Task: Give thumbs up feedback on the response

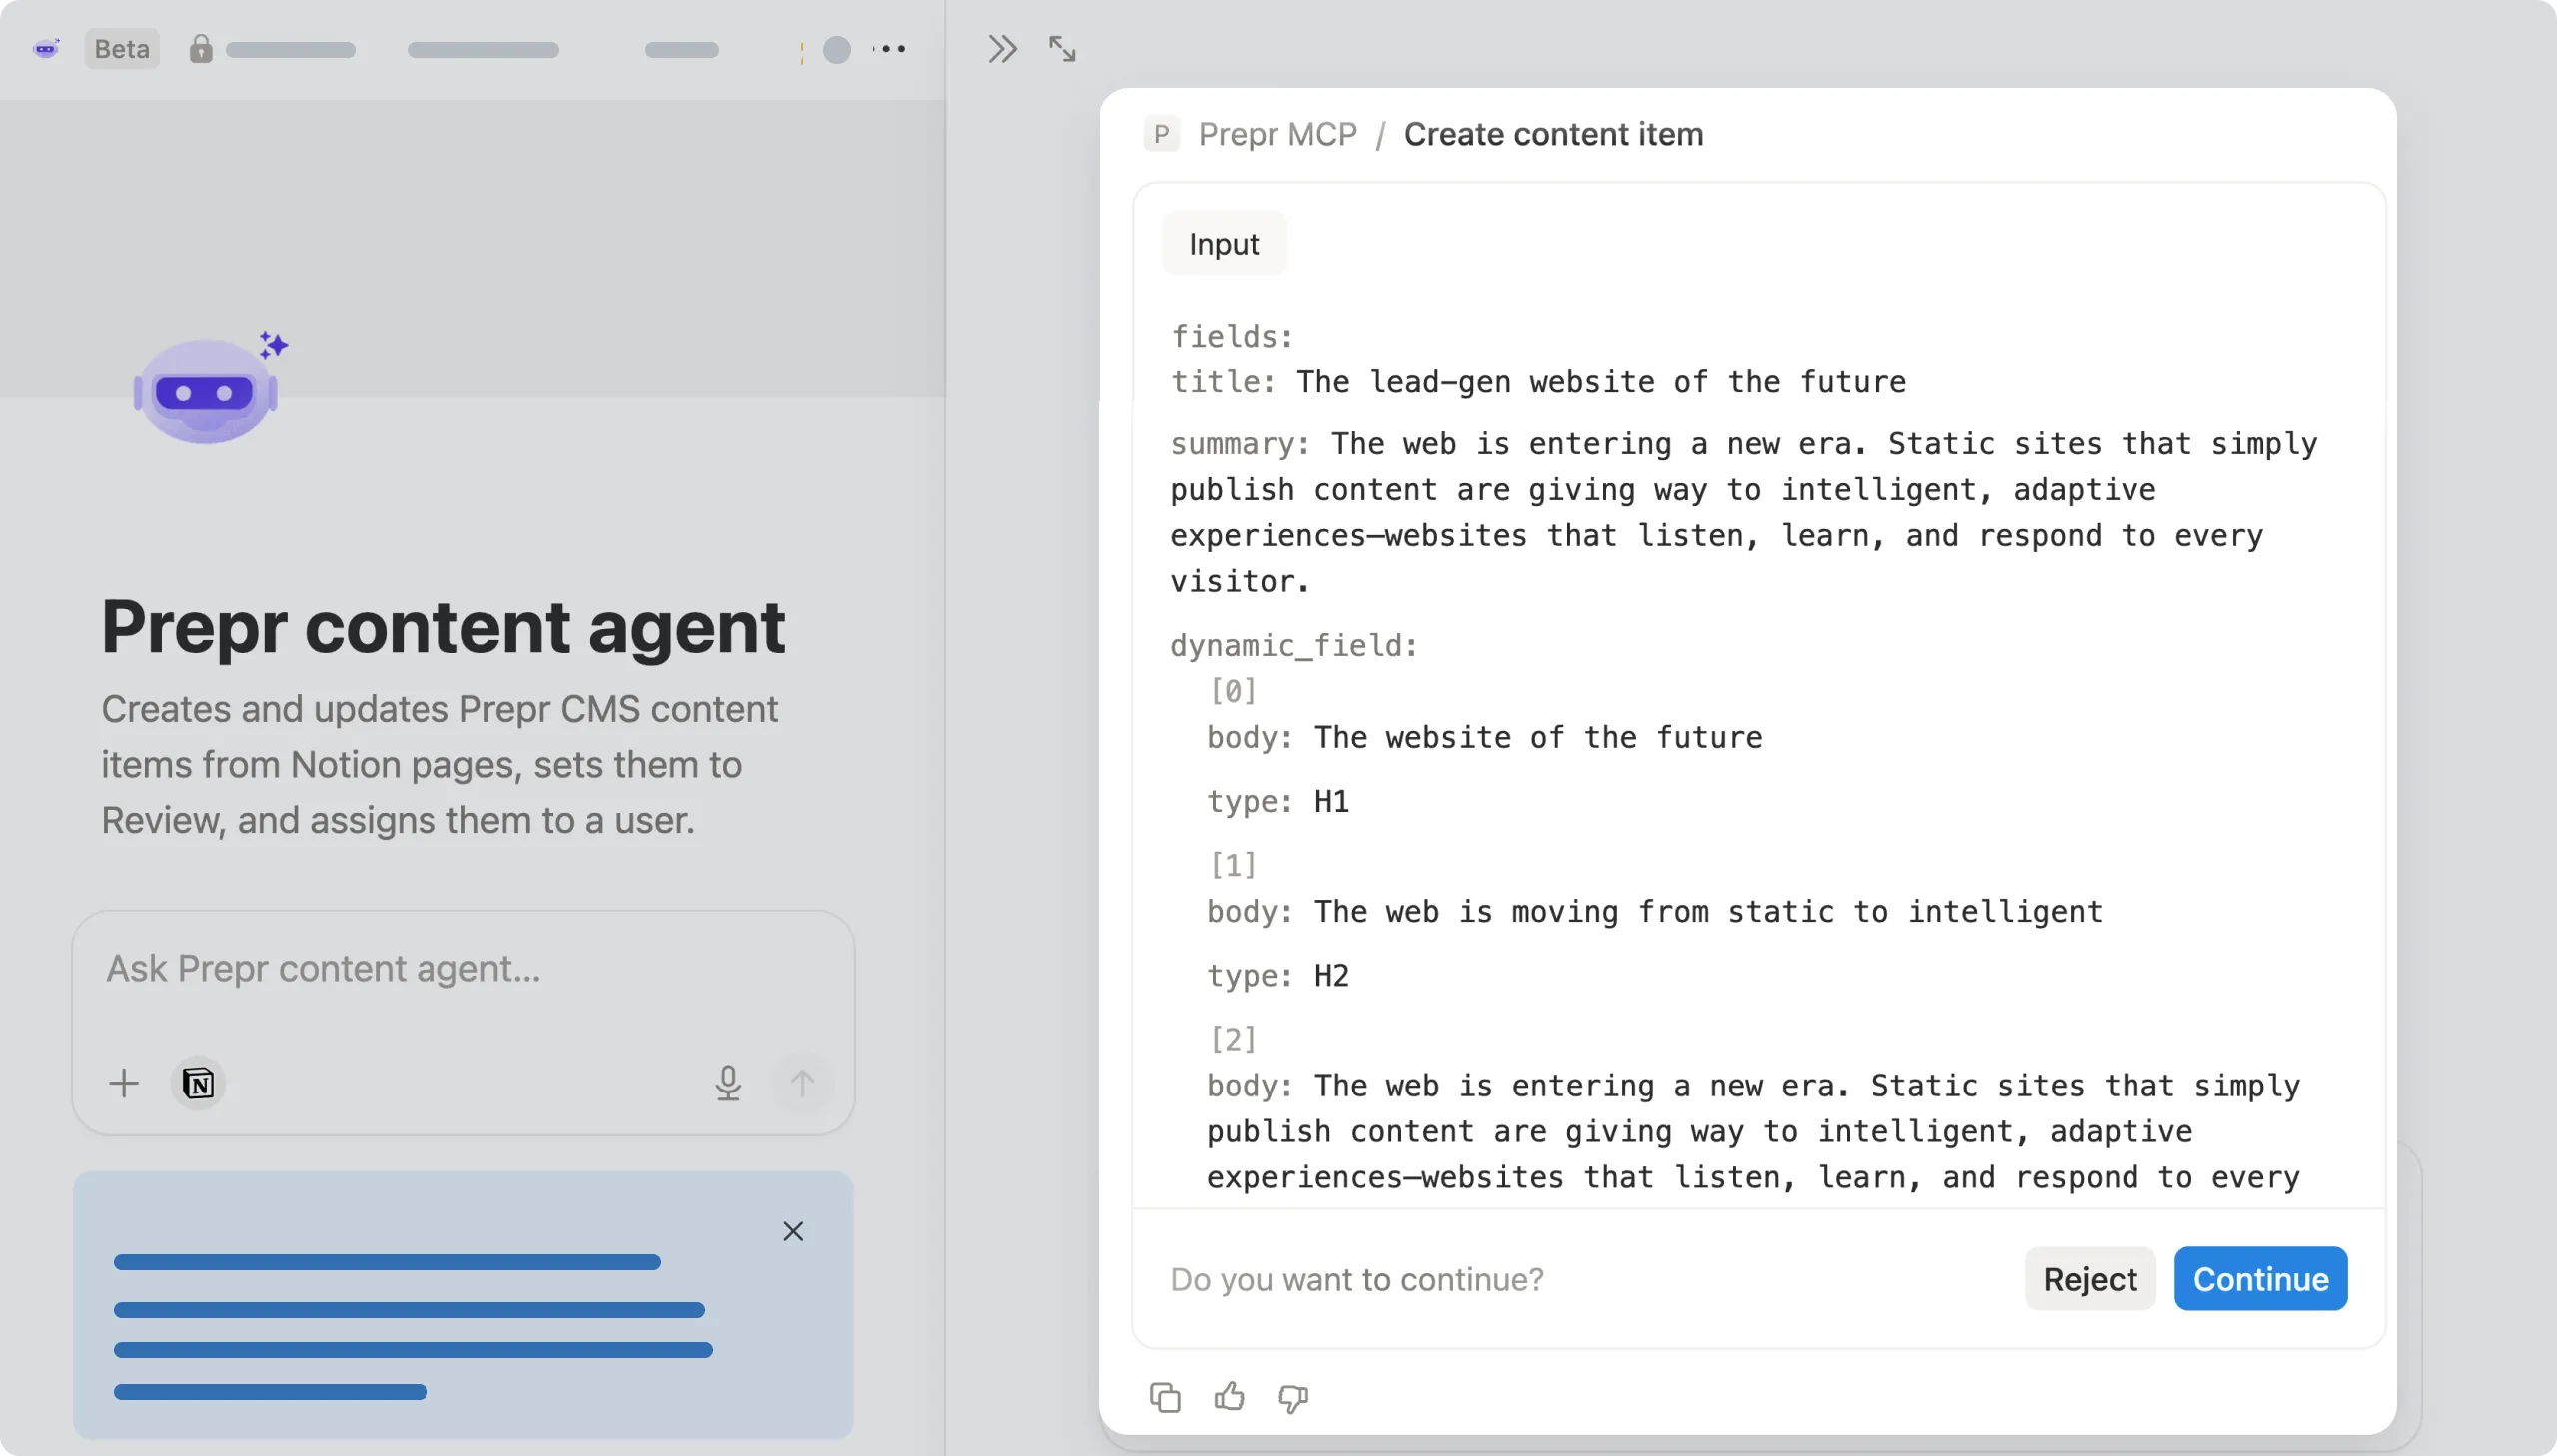Action: 1228,1397
